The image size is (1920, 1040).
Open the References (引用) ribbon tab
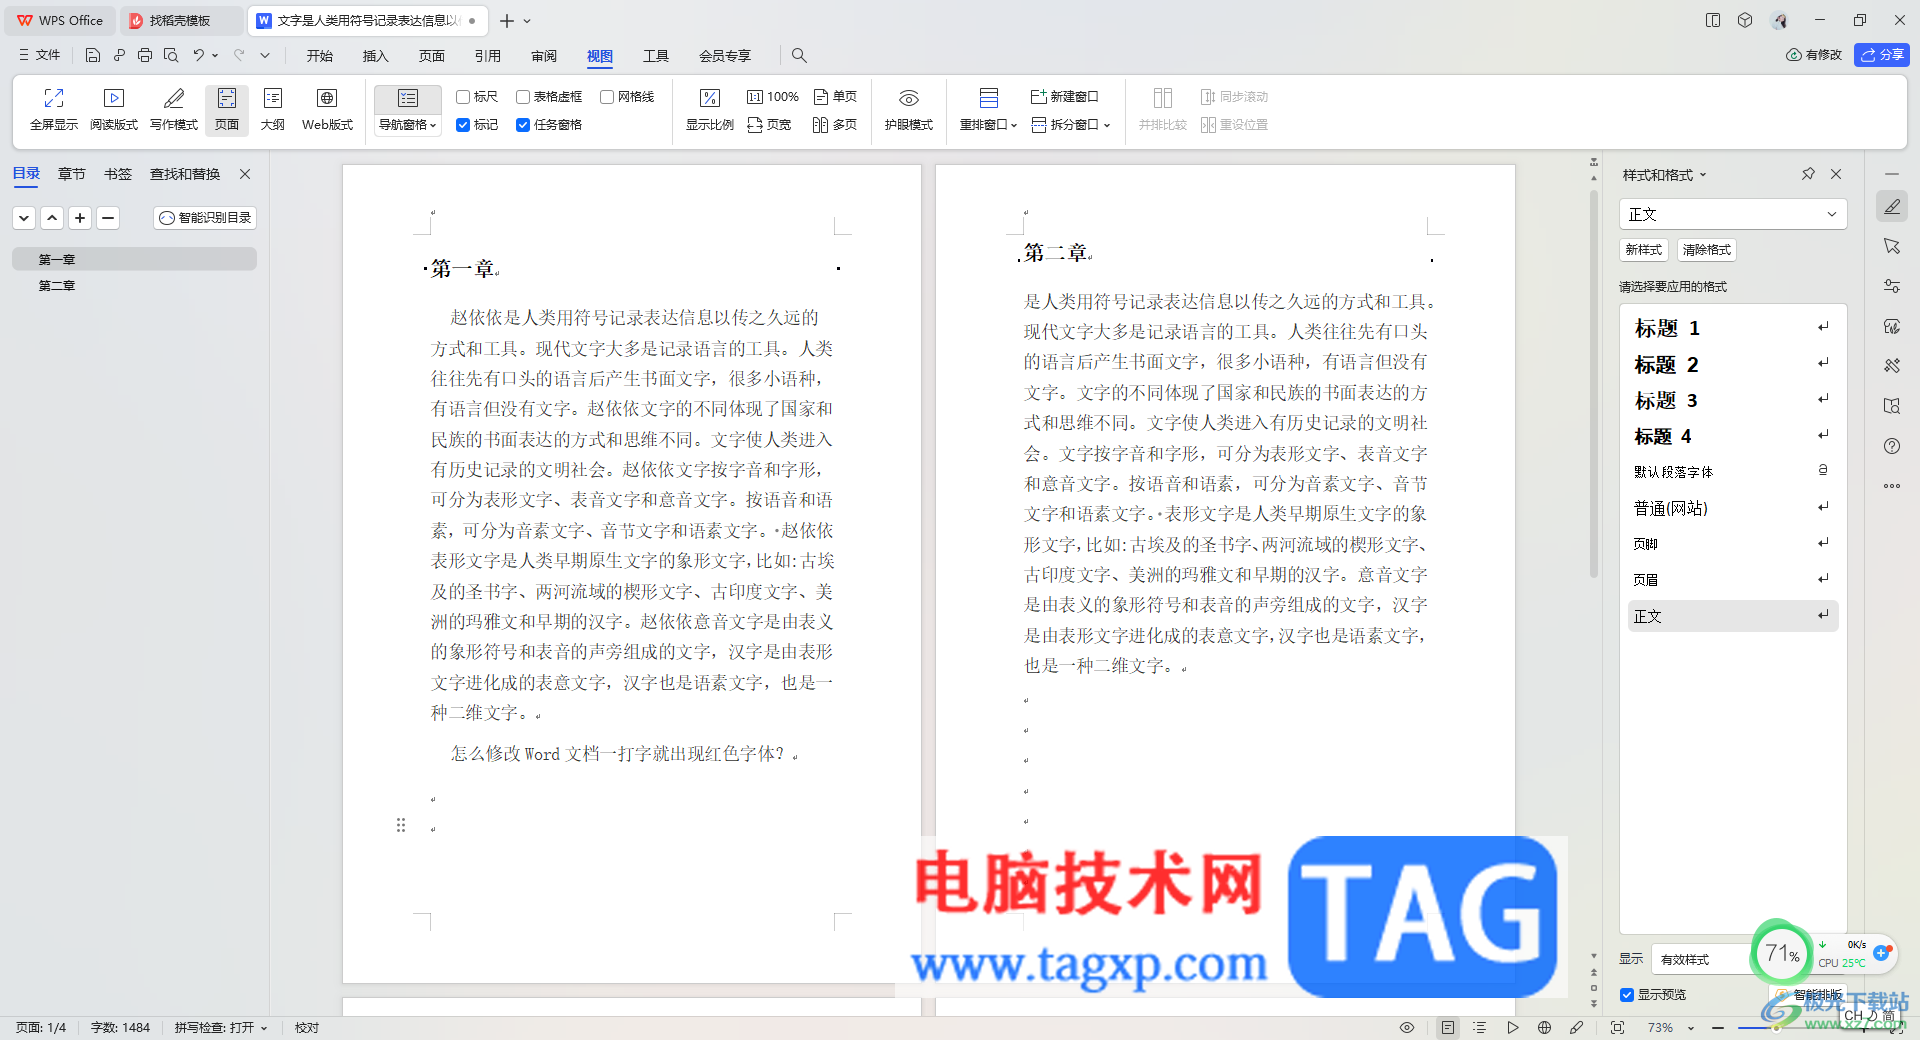pos(488,56)
